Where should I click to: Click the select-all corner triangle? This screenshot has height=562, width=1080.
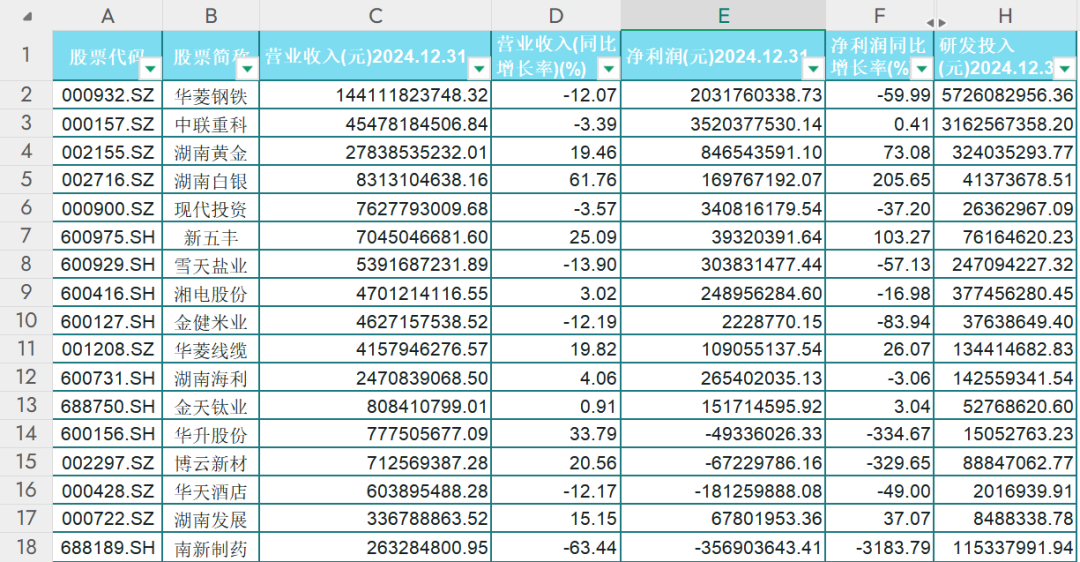tap(28, 16)
